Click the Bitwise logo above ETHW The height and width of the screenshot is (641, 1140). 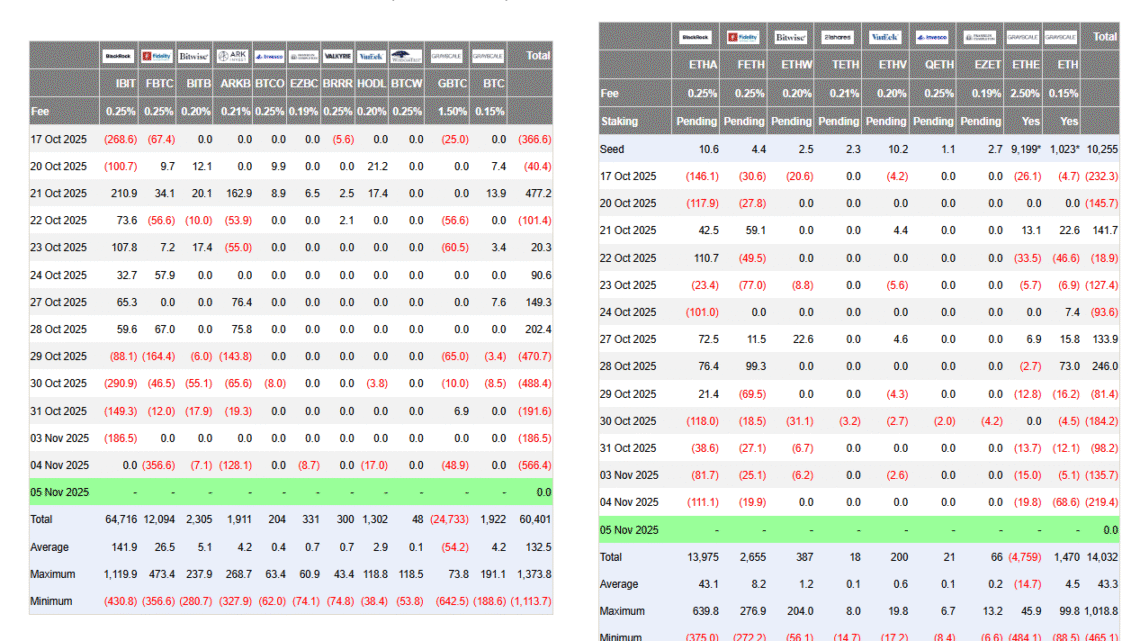coord(790,37)
